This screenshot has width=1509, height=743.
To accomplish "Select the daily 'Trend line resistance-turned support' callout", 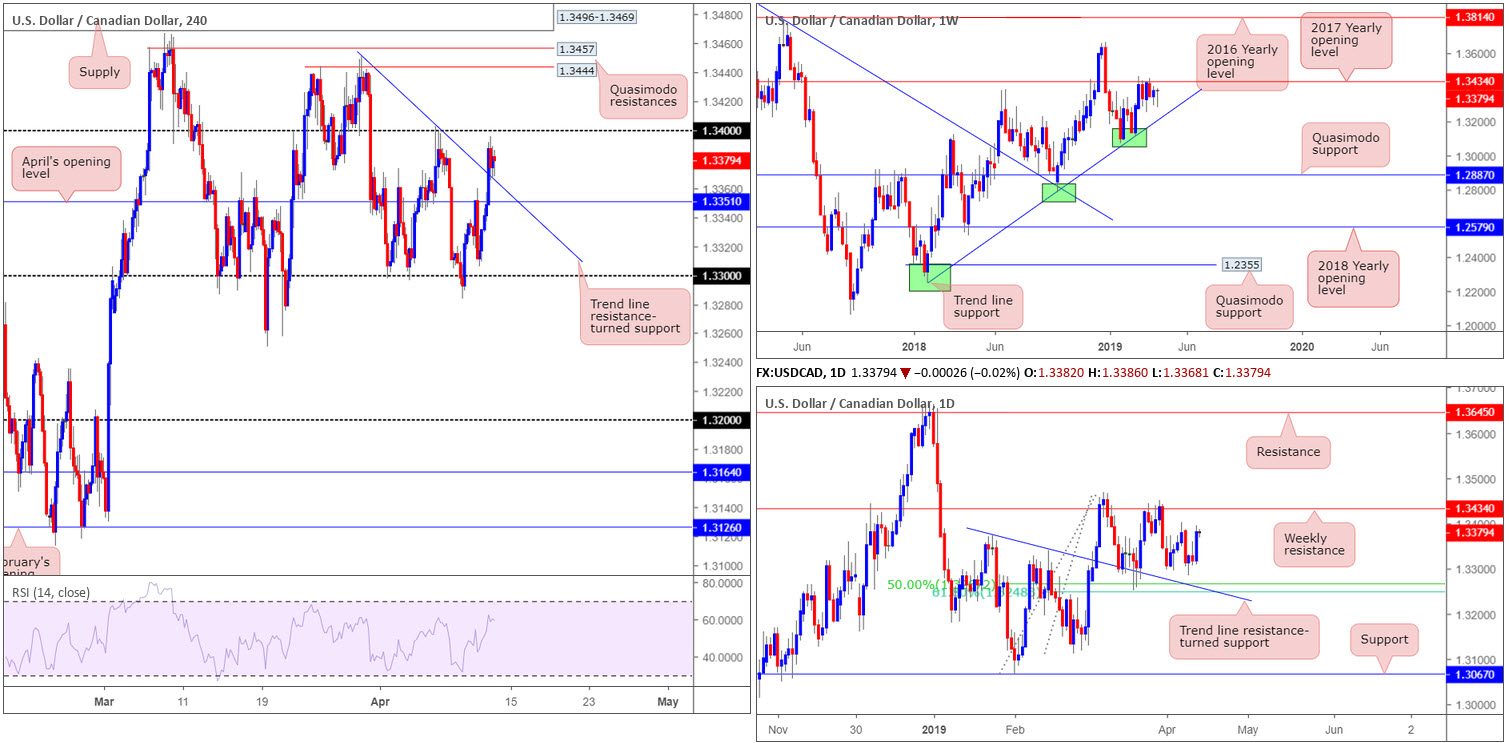I will pos(1244,637).
